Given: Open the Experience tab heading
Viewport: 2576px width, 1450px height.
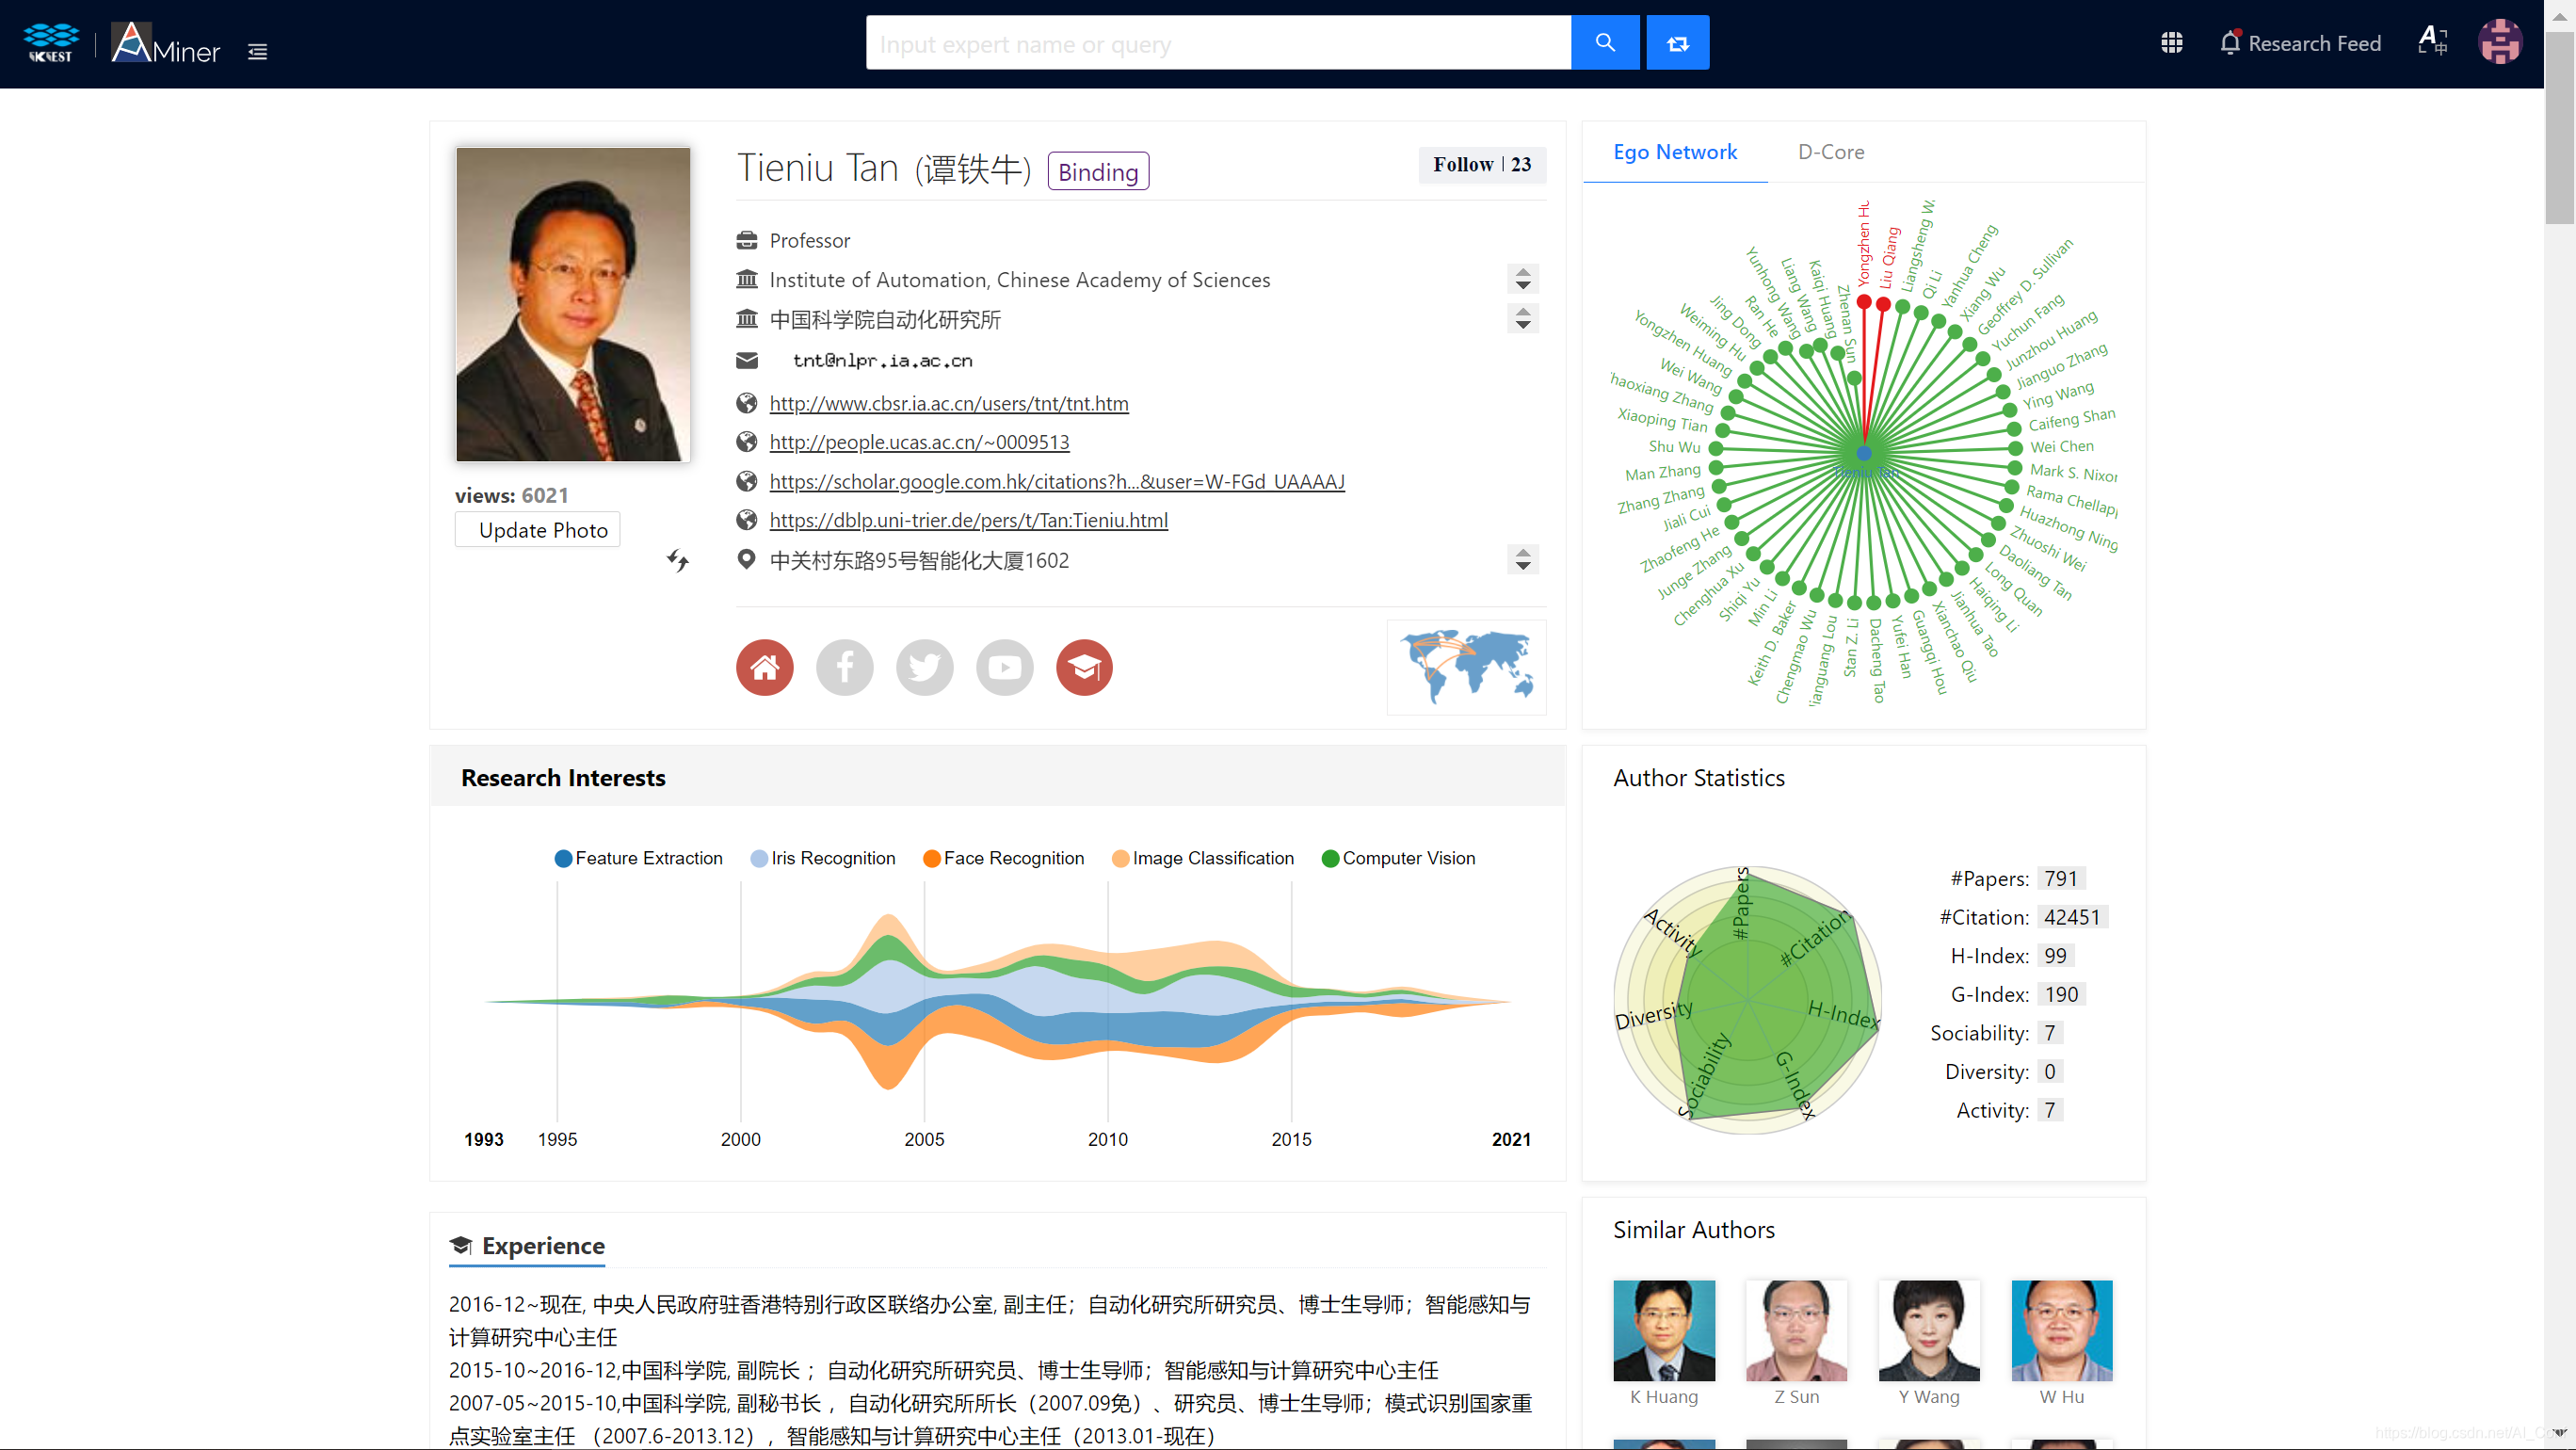Looking at the screenshot, I should point(527,1246).
